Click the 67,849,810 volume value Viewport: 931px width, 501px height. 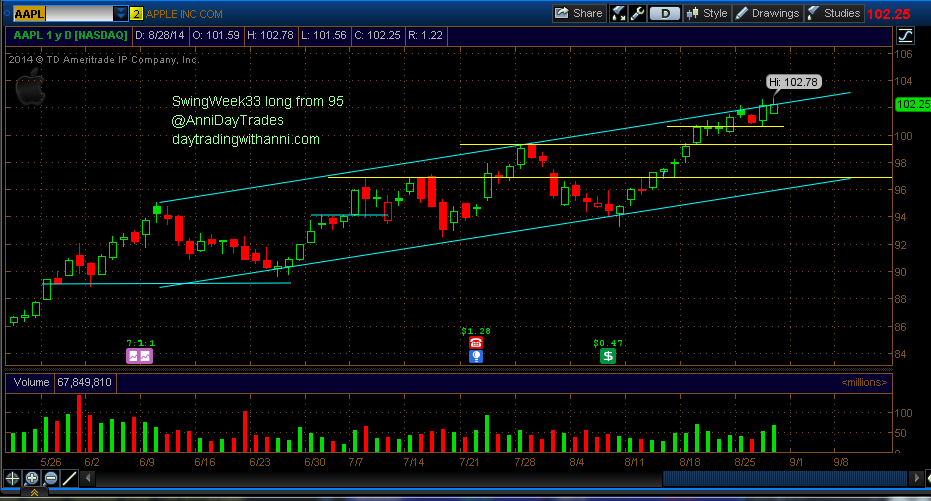84,382
